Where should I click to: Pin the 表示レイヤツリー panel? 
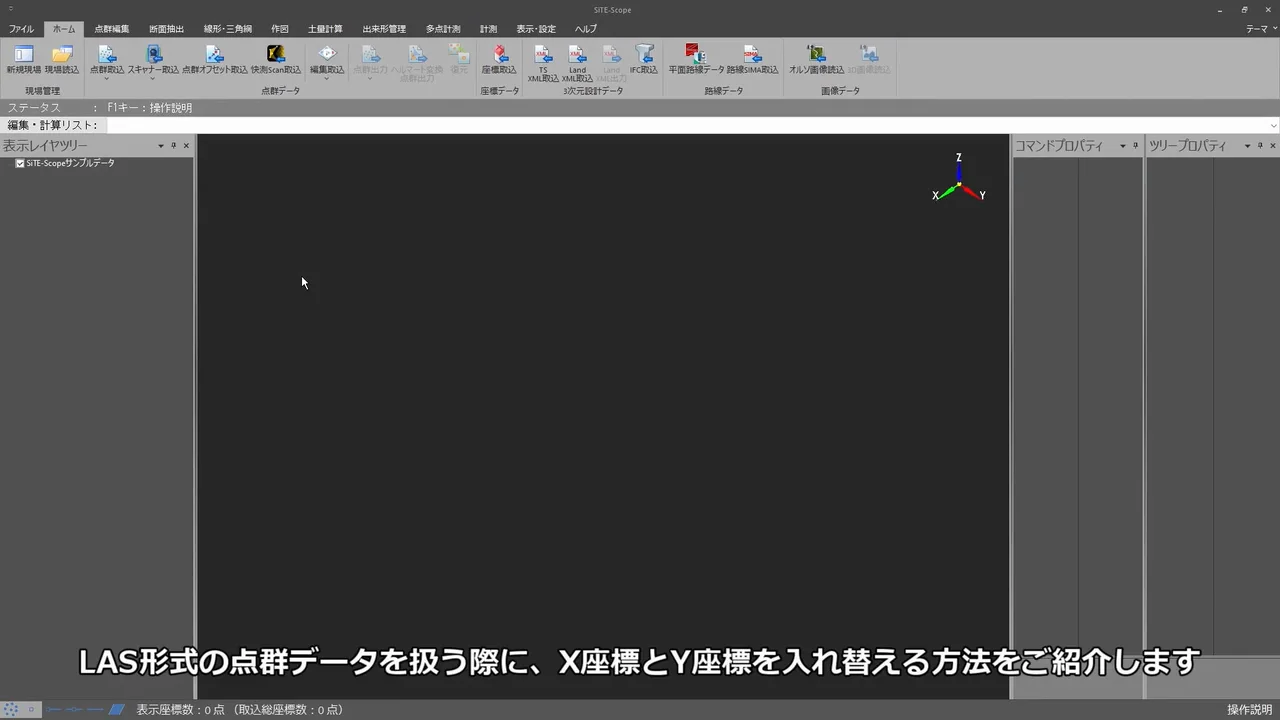pos(173,146)
